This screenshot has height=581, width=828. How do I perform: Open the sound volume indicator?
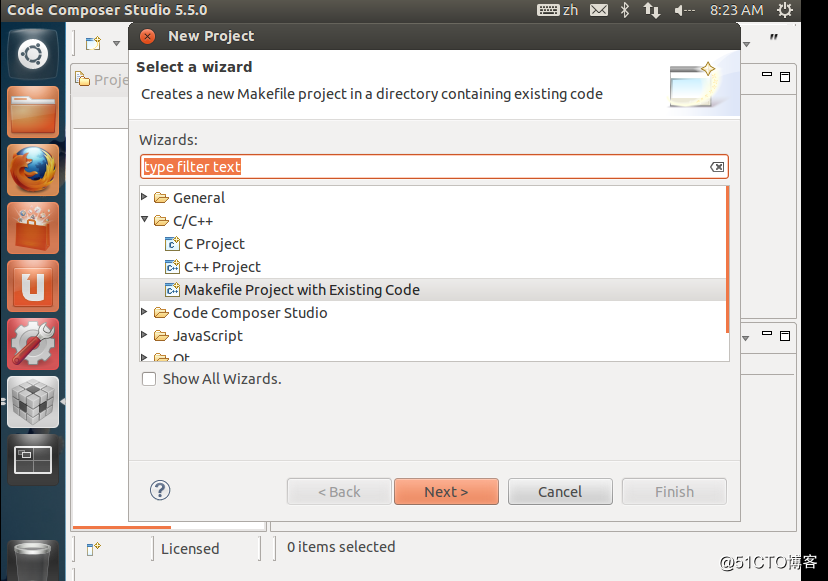tap(684, 10)
